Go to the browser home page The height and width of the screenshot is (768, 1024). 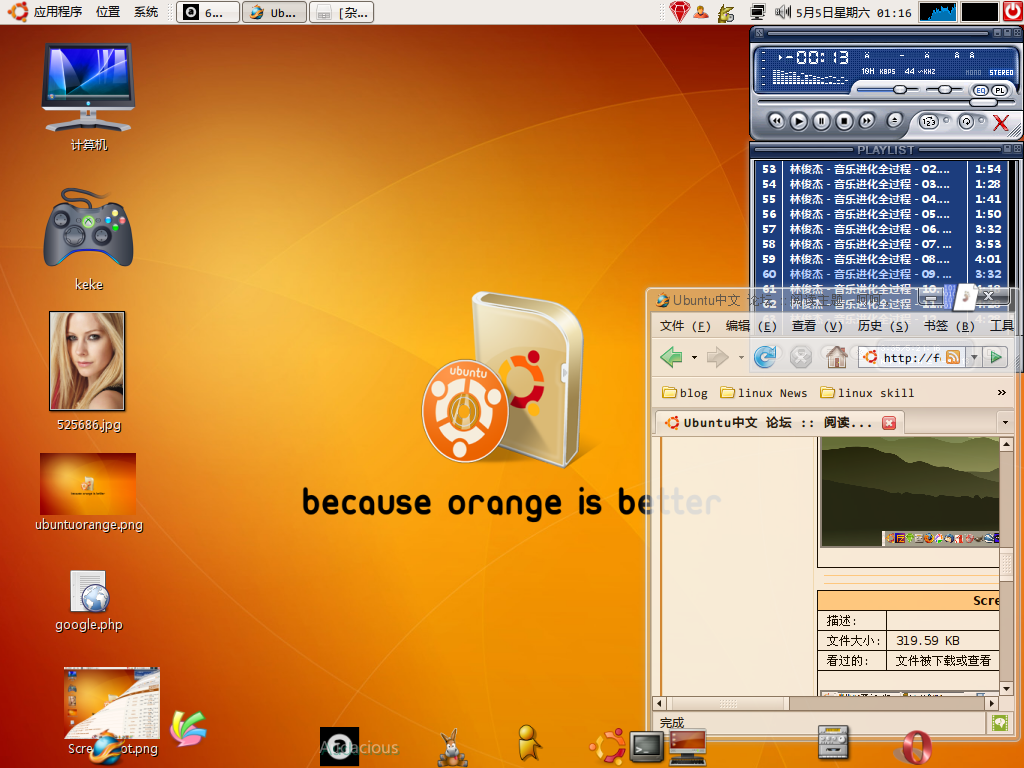point(836,357)
